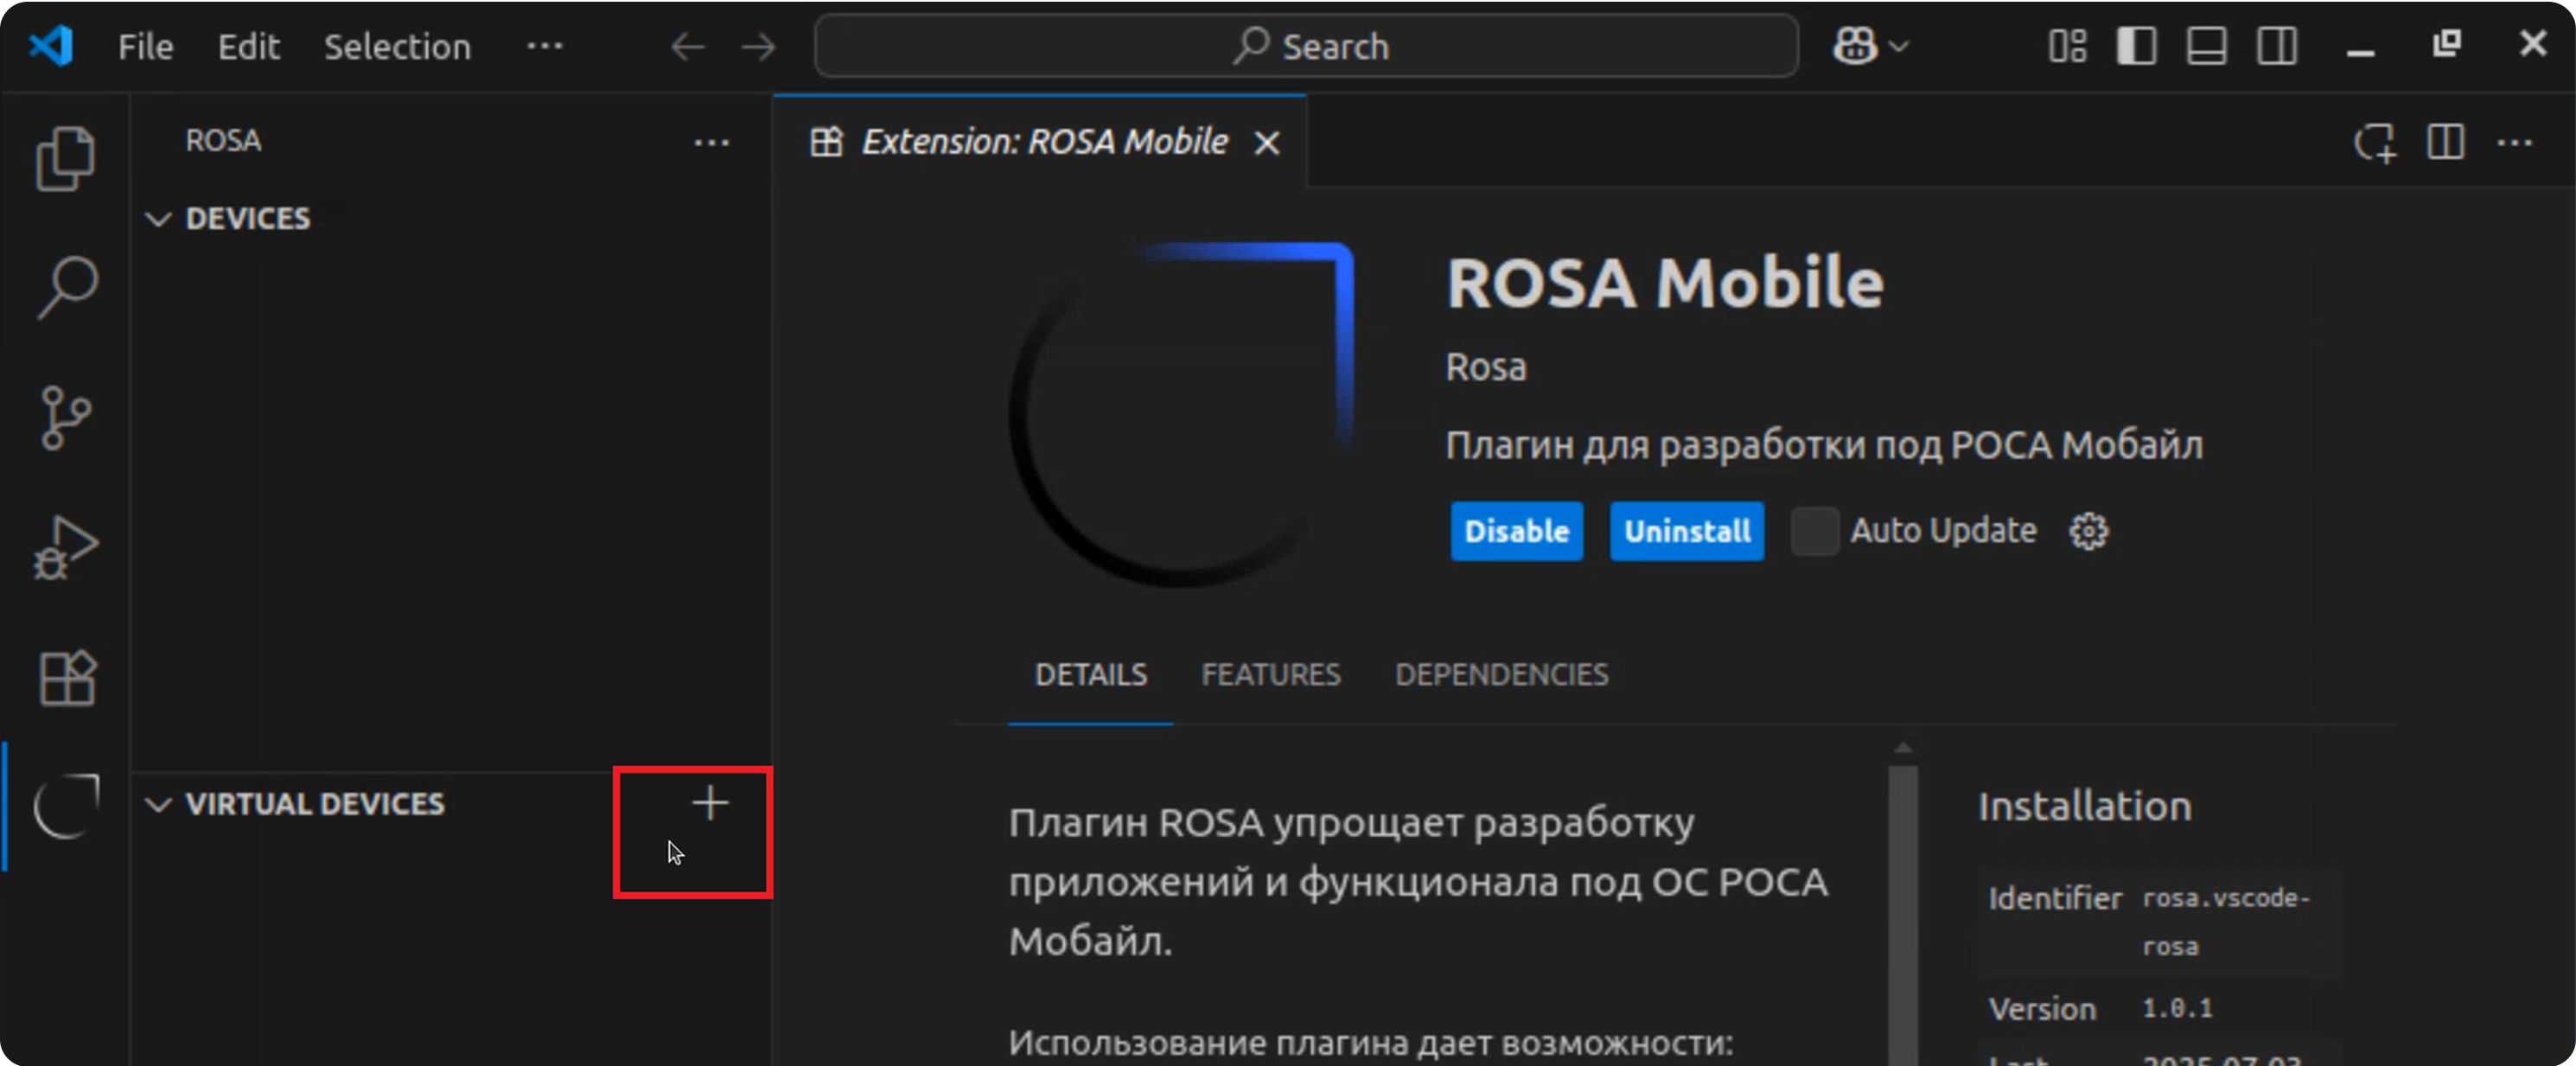Open the Copilot chat icon
The width and height of the screenshot is (2576, 1066).
[x=1854, y=46]
